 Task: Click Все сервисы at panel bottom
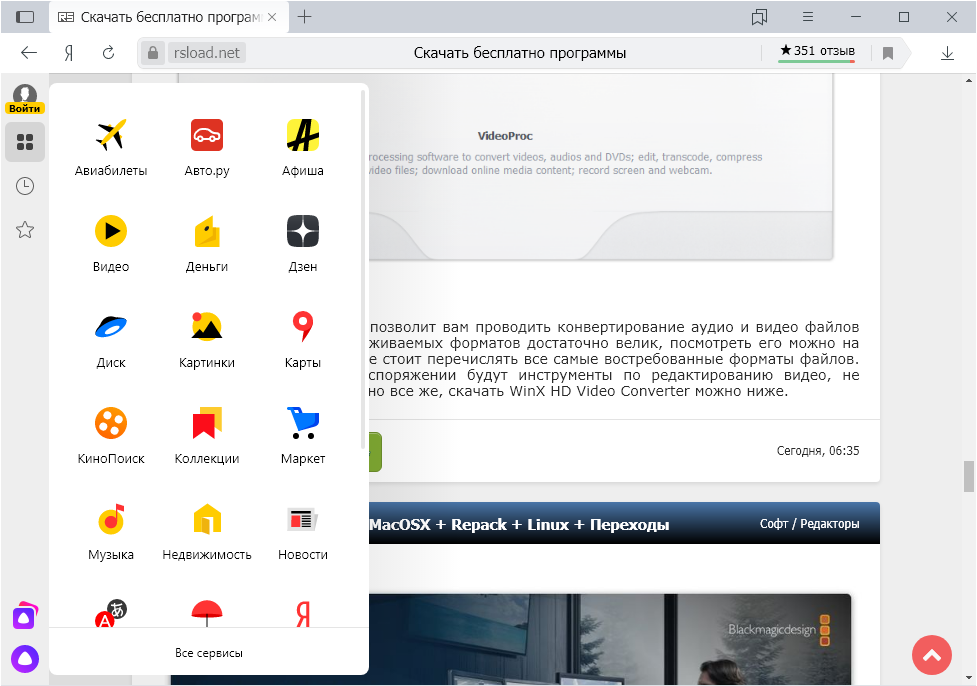click(209, 653)
